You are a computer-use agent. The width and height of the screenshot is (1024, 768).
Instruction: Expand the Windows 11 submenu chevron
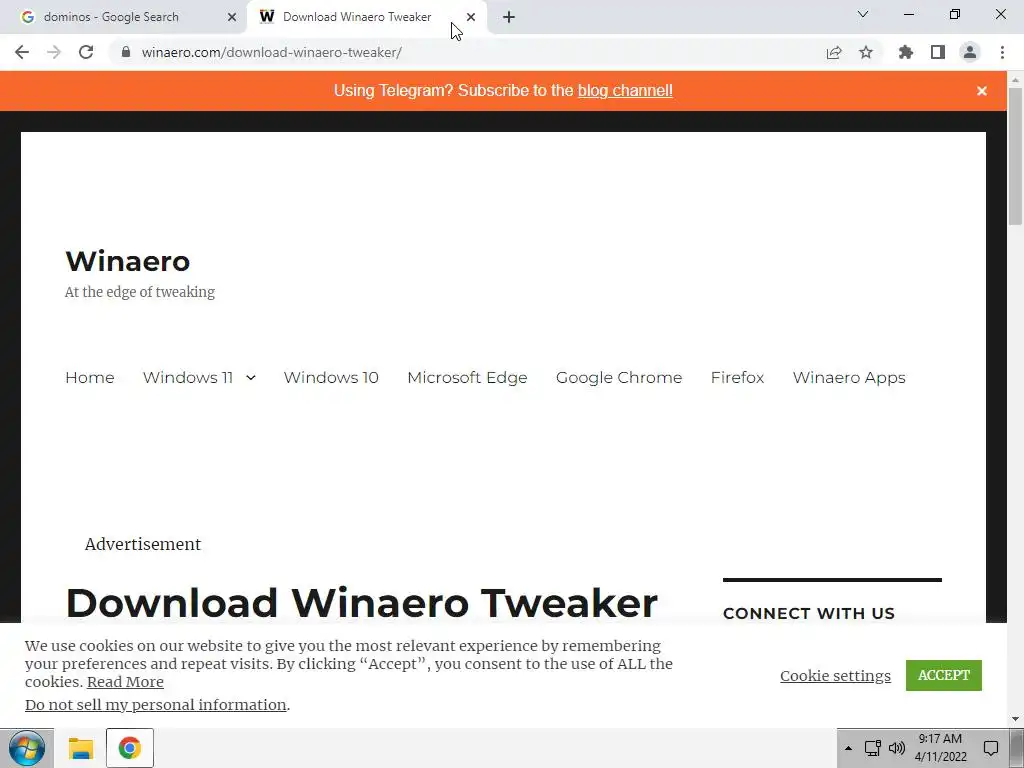[251, 377]
